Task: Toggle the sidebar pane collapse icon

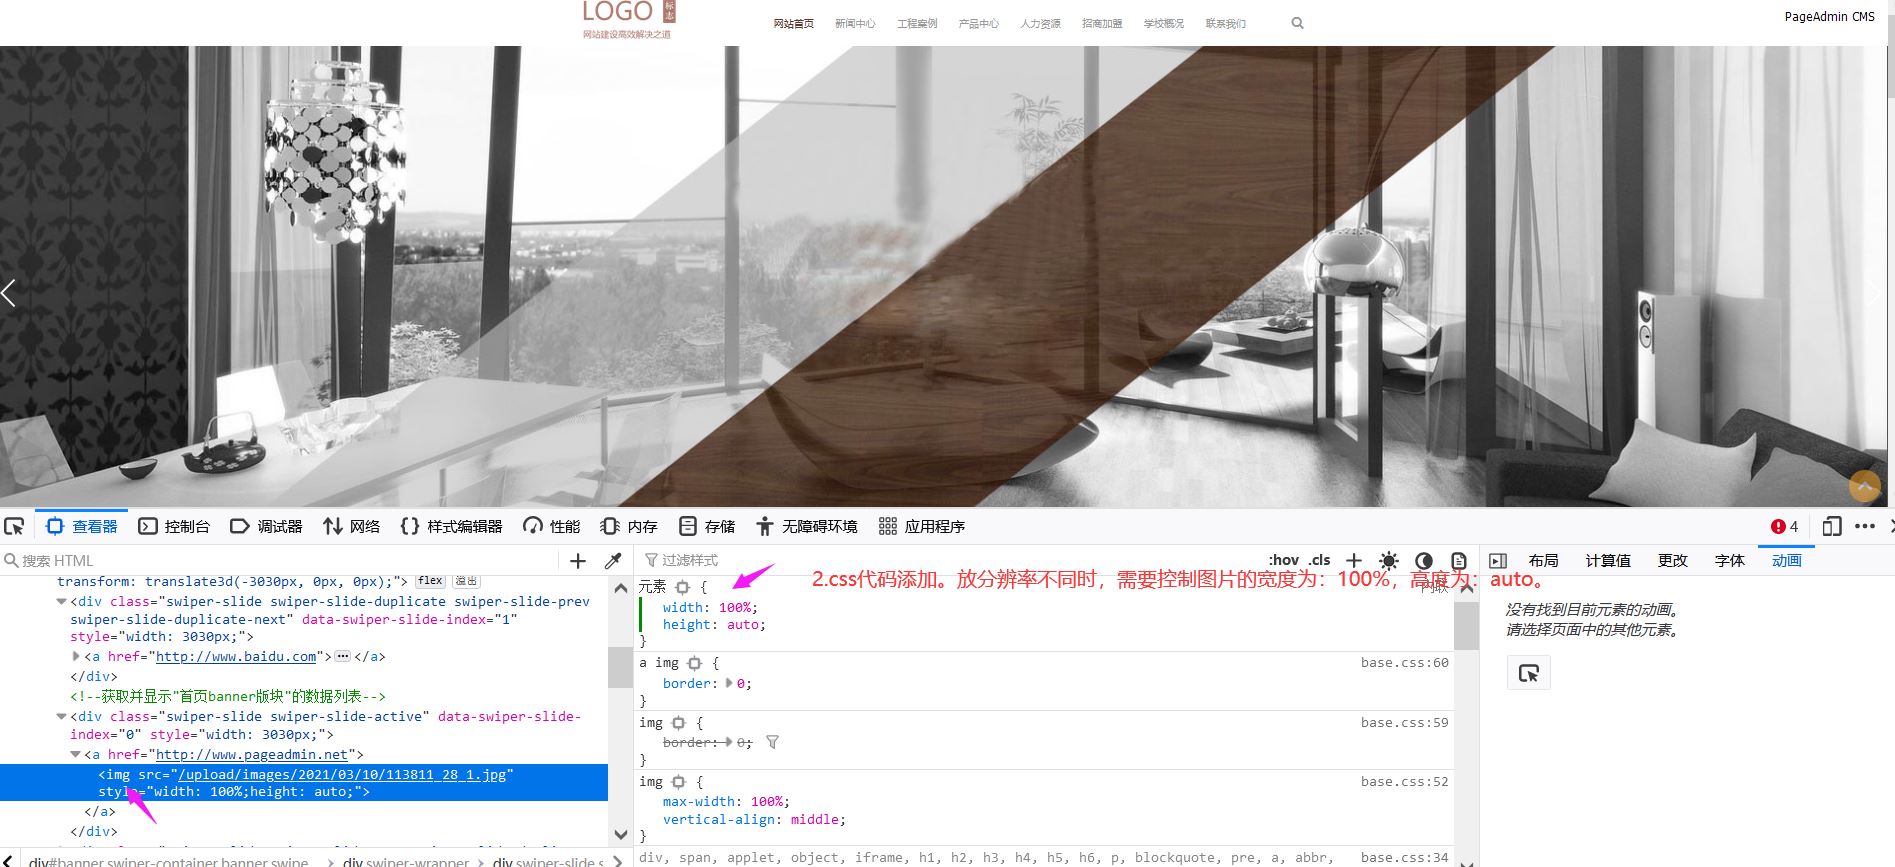Action: (1498, 561)
